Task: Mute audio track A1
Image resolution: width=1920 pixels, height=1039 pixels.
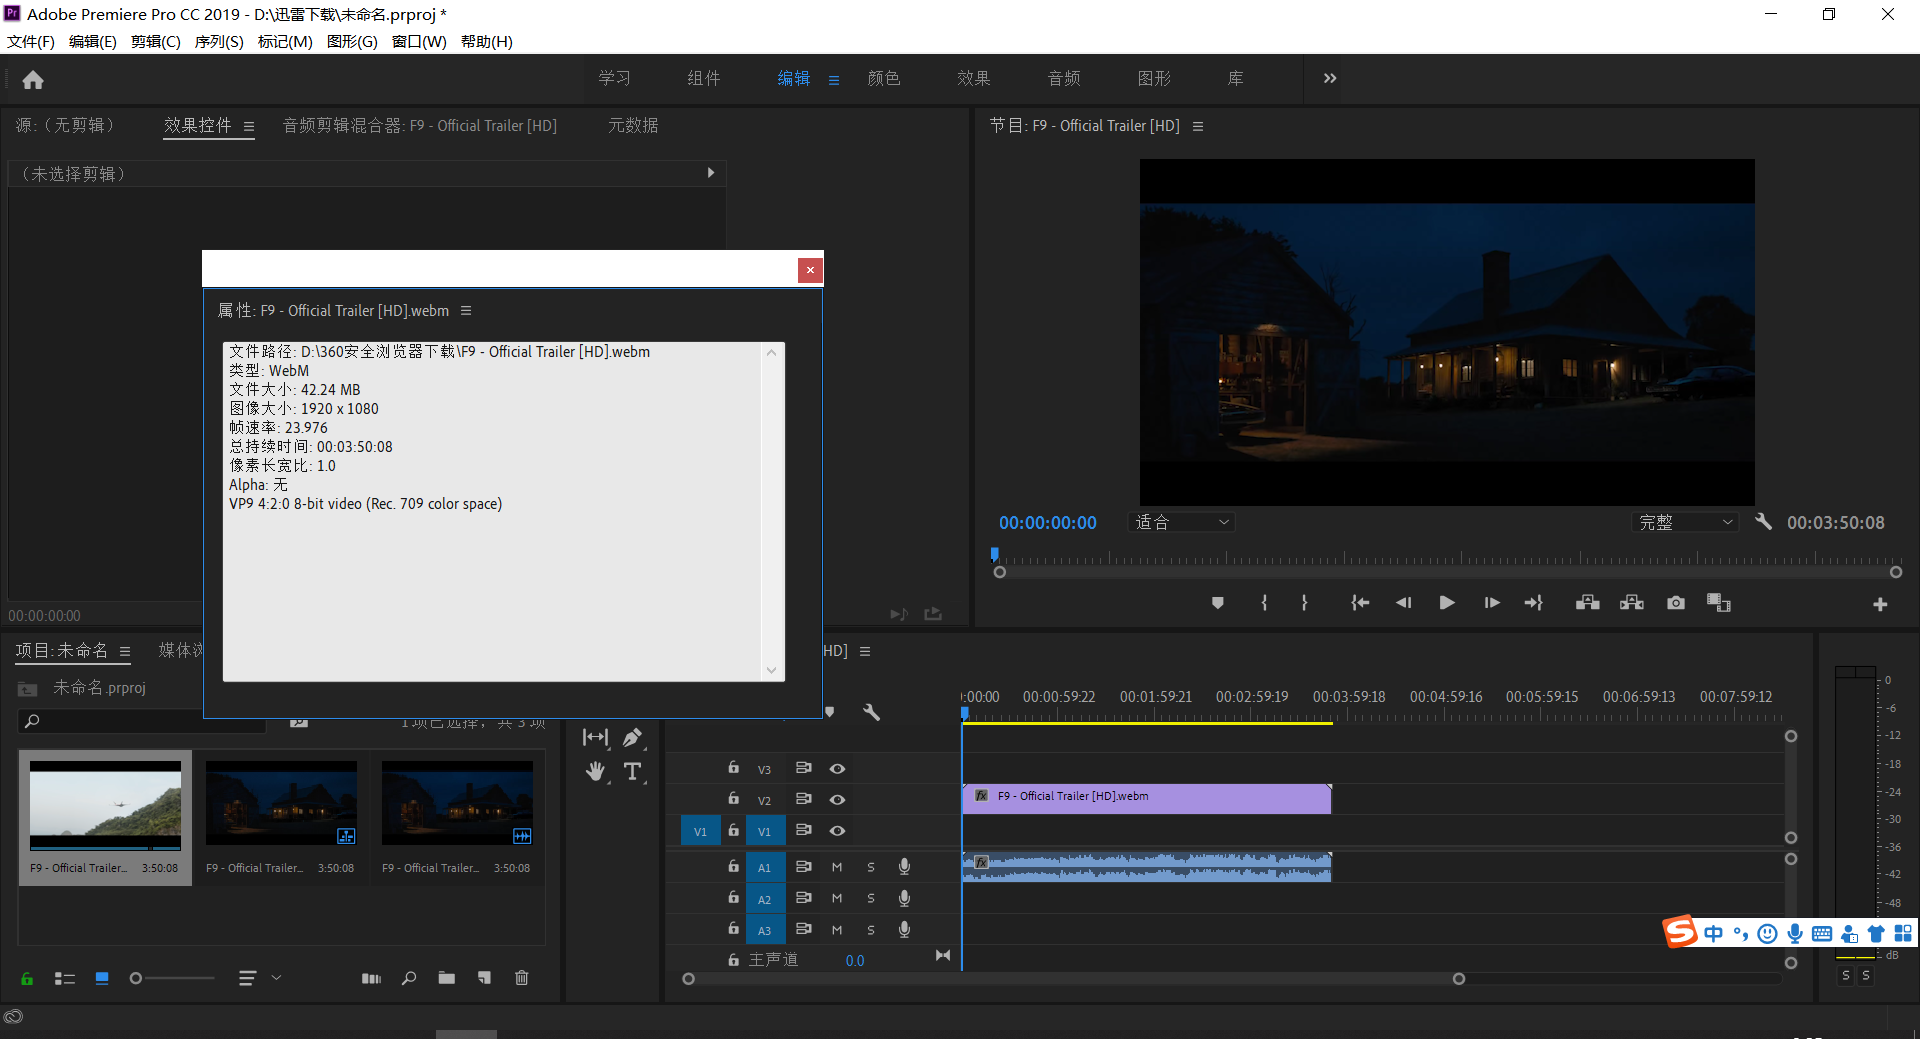Action: (837, 867)
